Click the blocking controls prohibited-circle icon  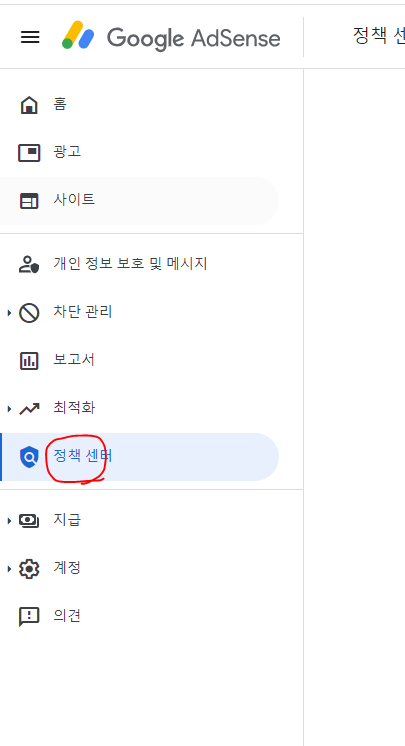(29, 313)
